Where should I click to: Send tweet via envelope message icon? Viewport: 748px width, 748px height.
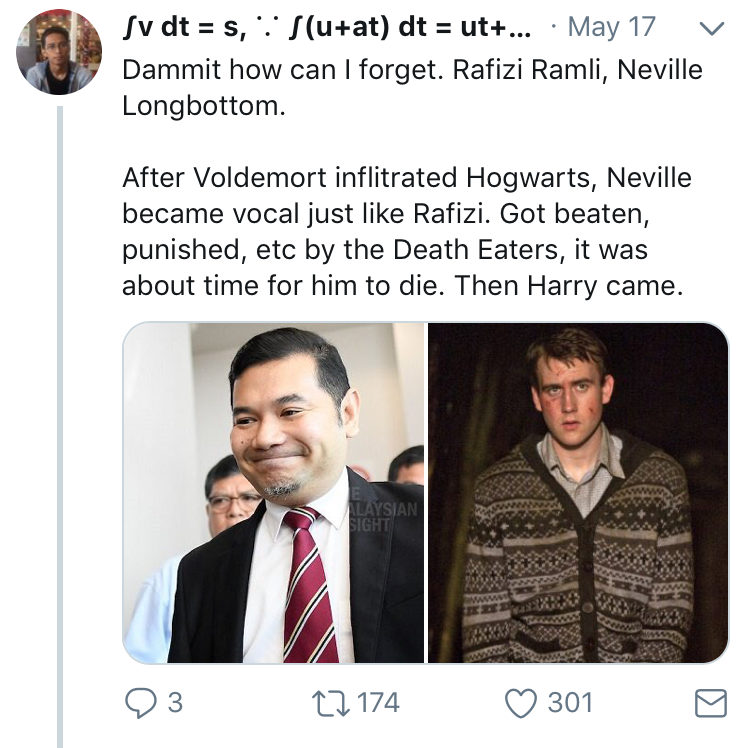click(x=710, y=704)
